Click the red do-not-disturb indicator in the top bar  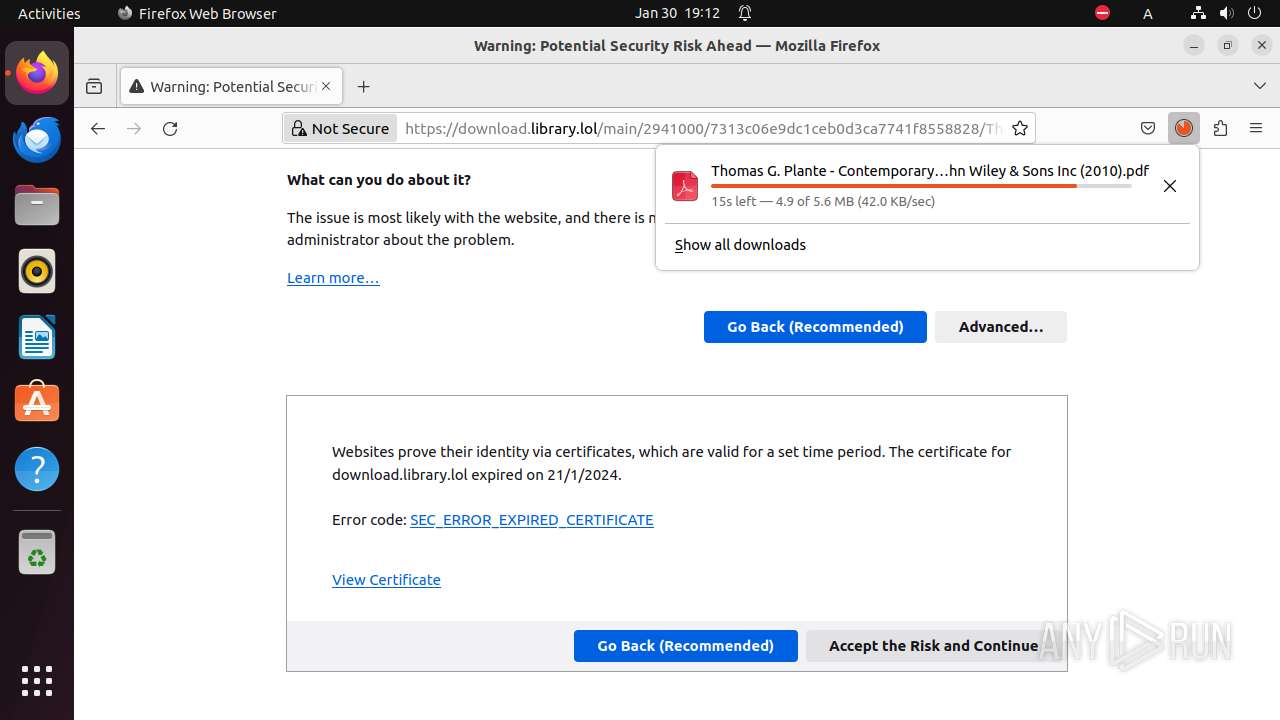tap(1102, 13)
